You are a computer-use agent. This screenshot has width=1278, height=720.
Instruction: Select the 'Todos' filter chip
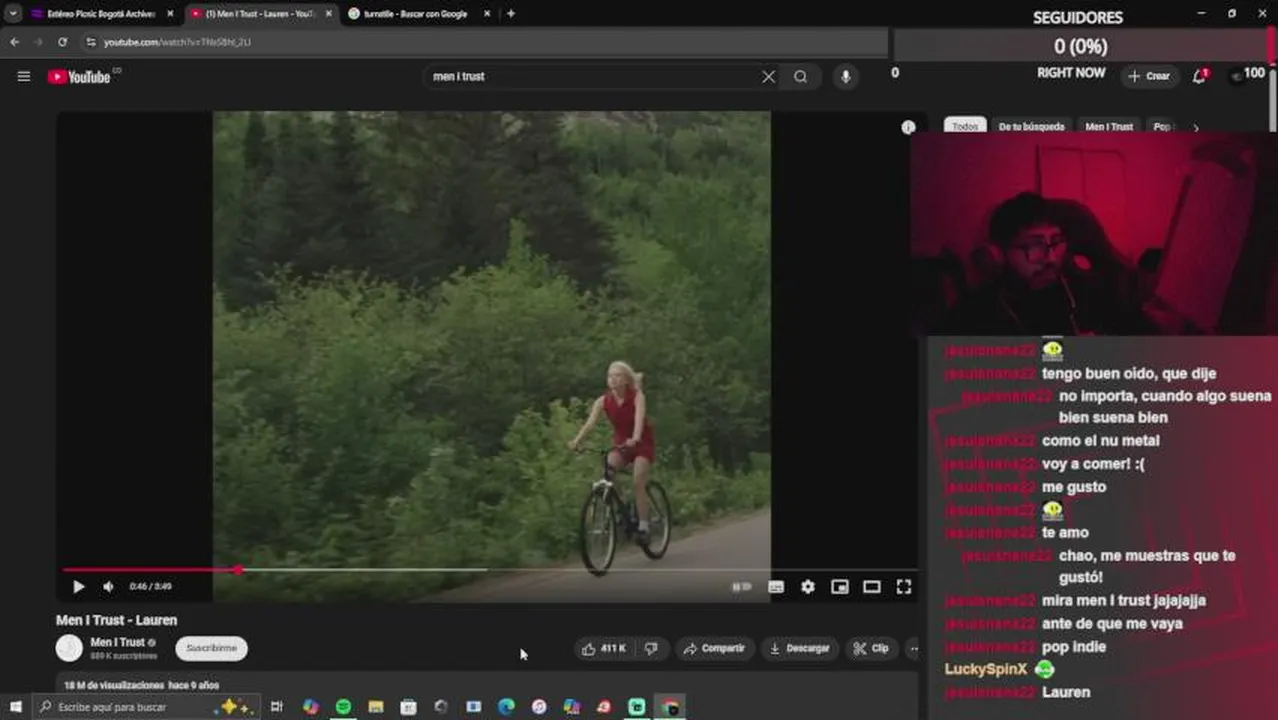[x=965, y=127]
